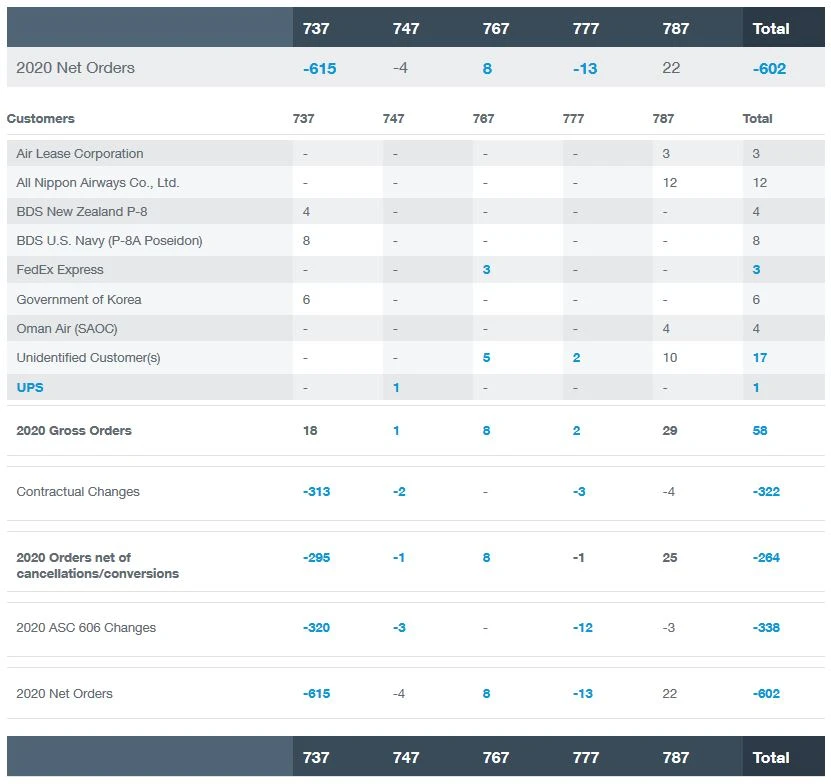
Task: Click the Government of Korea row label
Action: (79, 299)
